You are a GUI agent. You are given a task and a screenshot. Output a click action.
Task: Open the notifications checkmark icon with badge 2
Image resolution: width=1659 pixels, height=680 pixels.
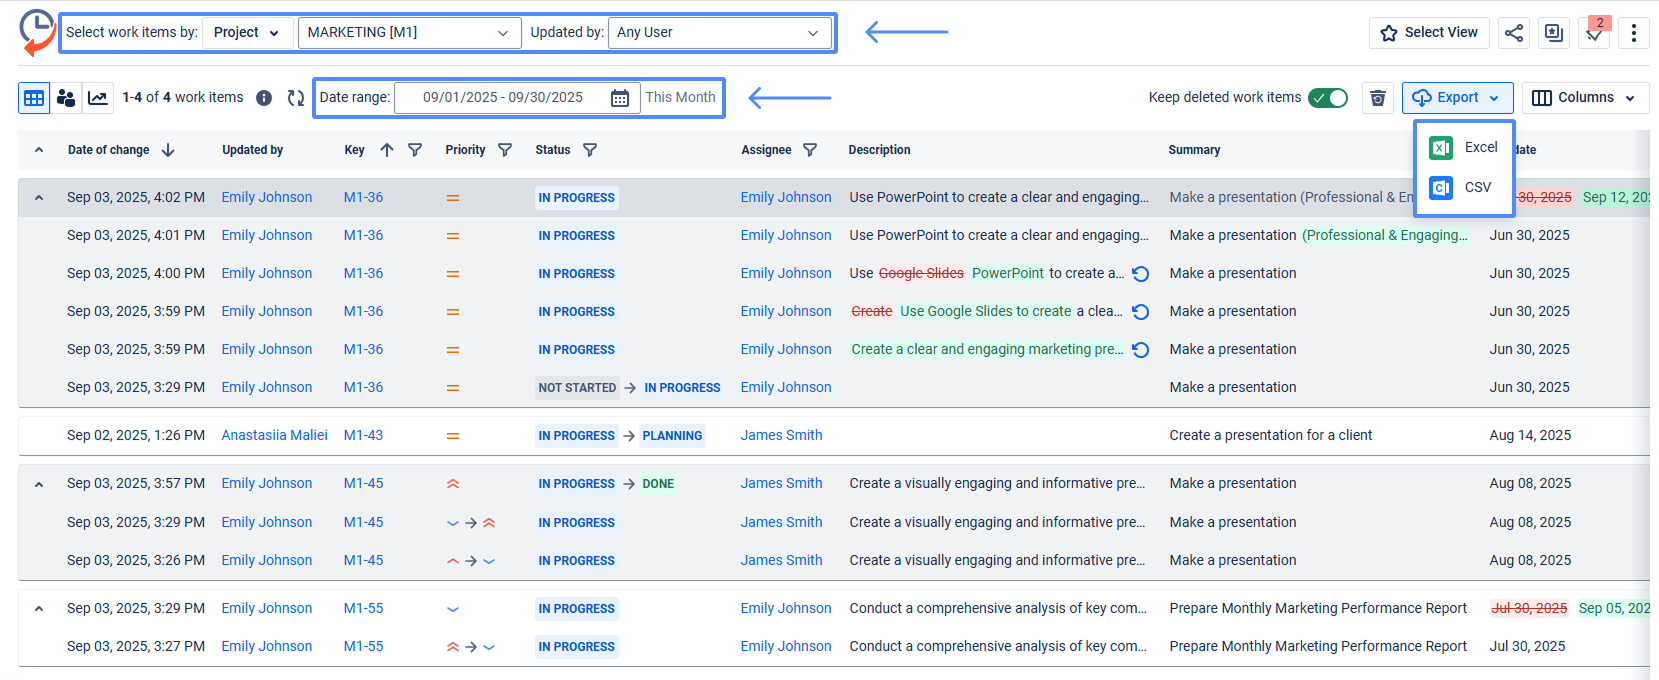tap(1594, 33)
